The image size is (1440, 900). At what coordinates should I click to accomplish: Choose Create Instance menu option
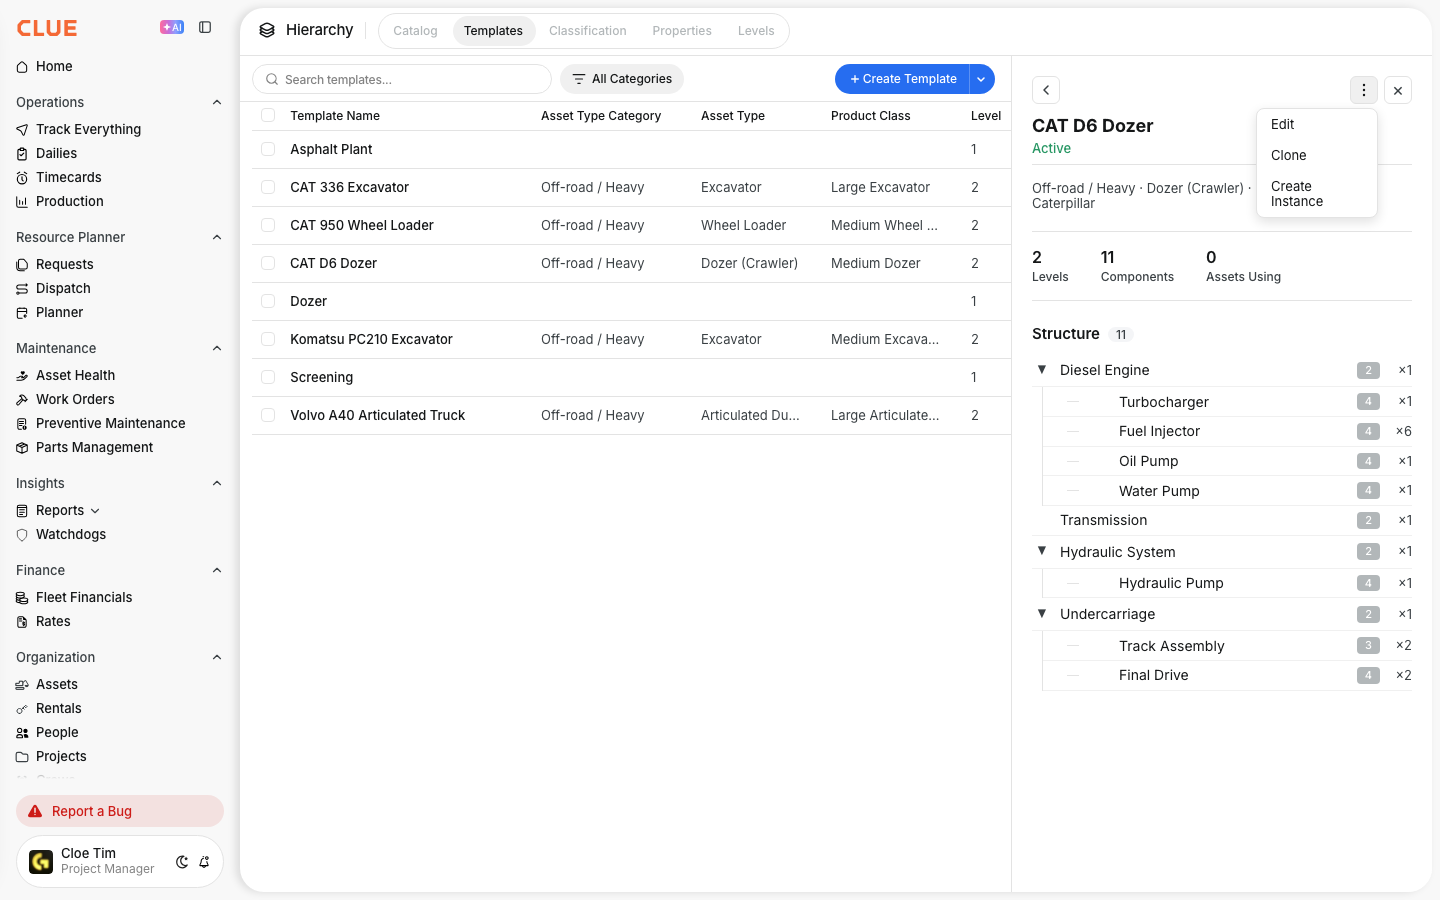(x=1317, y=194)
